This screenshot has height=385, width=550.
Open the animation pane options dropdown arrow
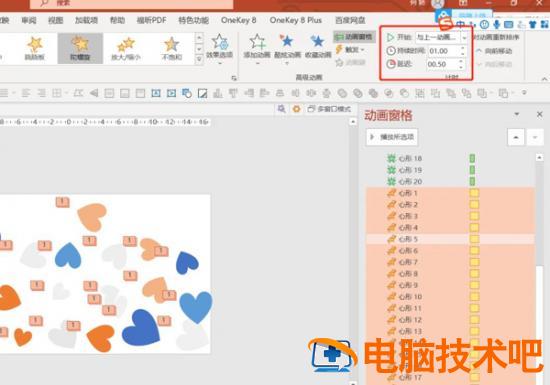(x=516, y=114)
